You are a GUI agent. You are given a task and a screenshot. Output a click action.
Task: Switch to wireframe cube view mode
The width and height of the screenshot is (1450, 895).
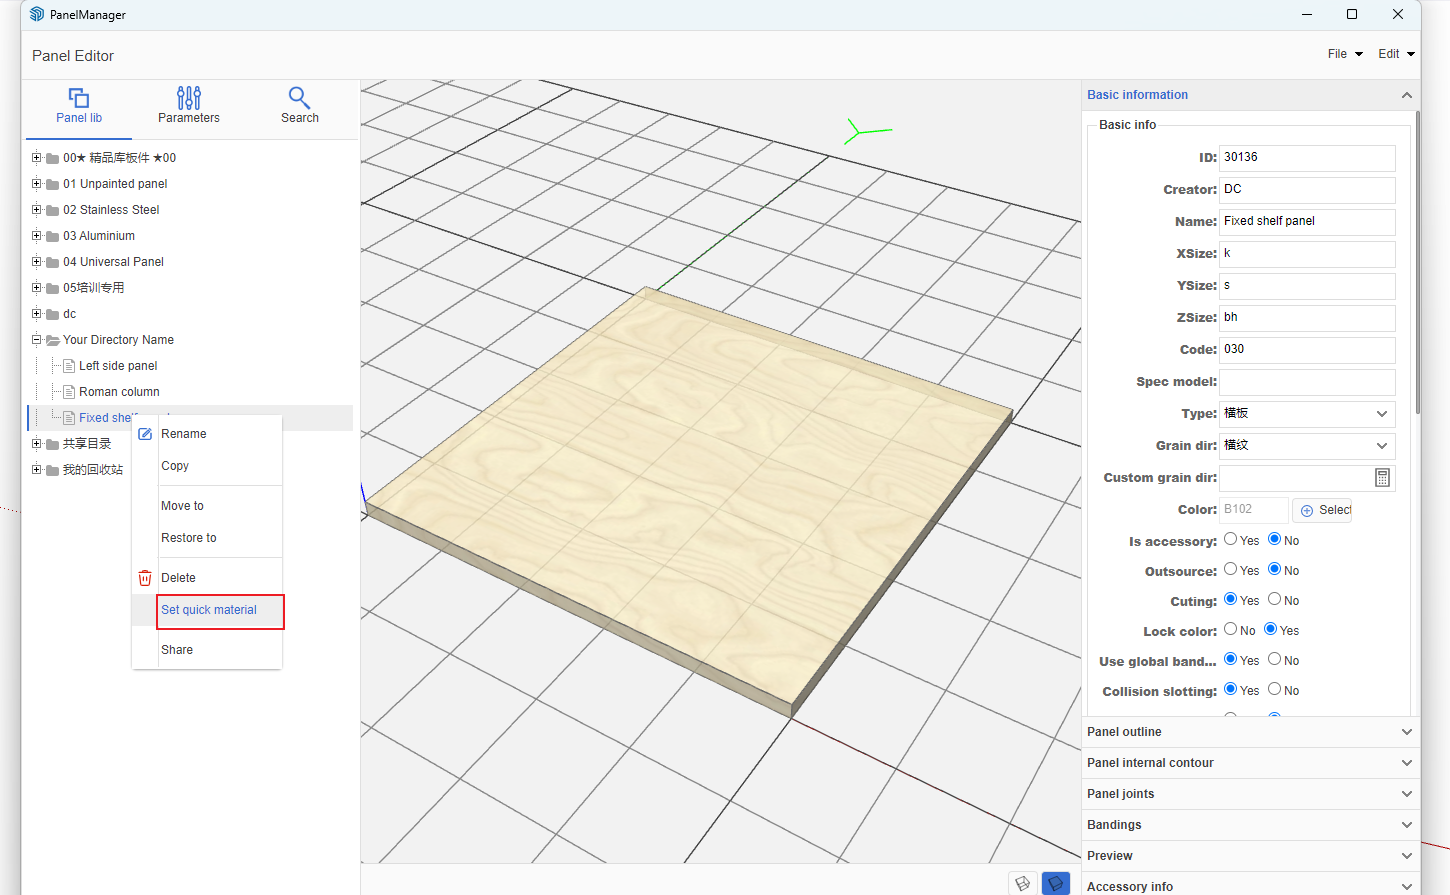click(1022, 884)
